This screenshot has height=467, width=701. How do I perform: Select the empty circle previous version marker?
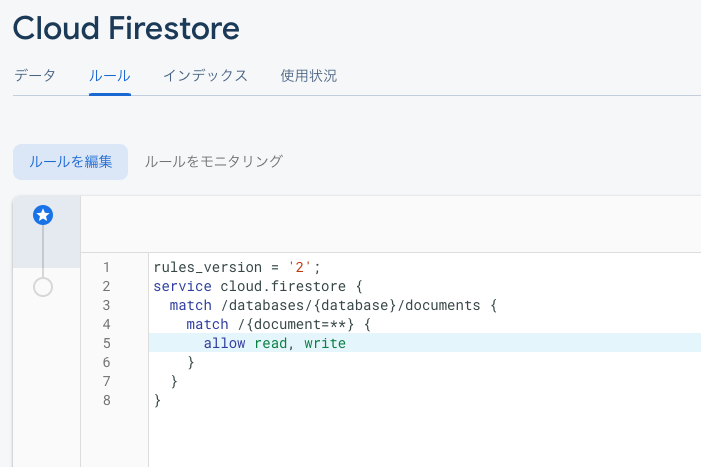pyautogui.click(x=43, y=287)
